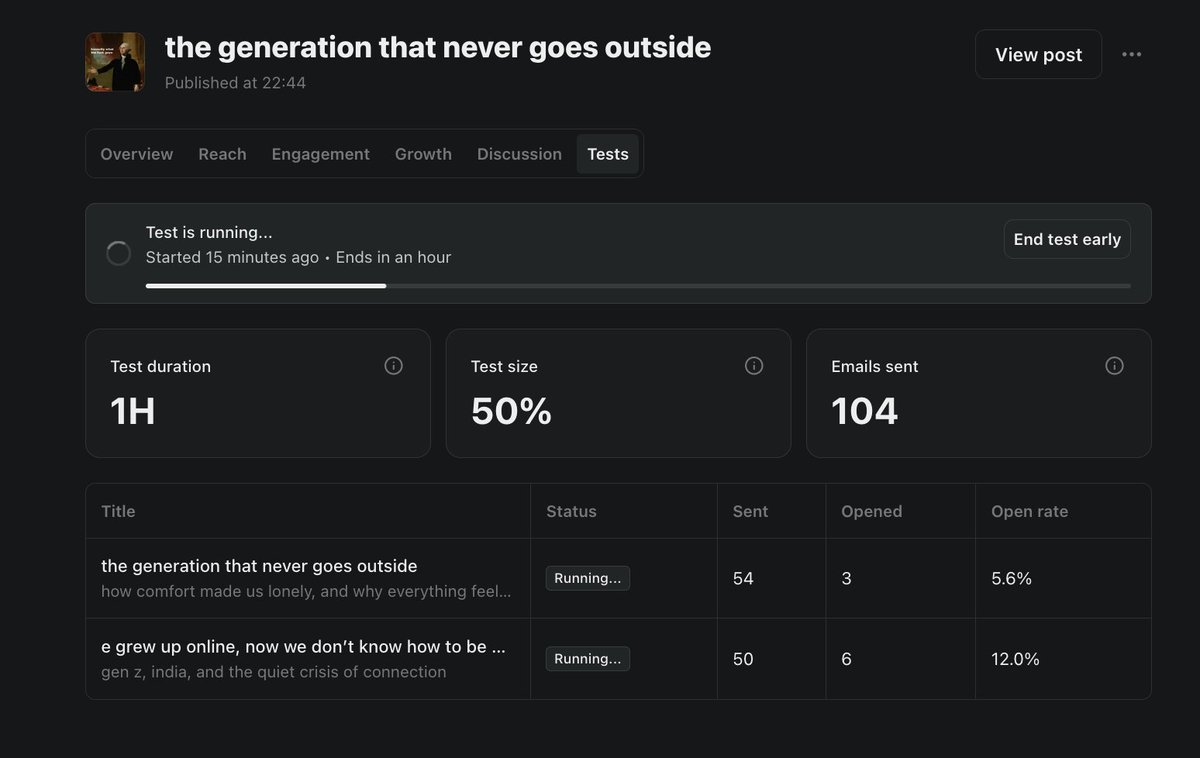This screenshot has height=758, width=1200.
Task: Click the 12.0% open rate cell
Action: tap(1015, 659)
